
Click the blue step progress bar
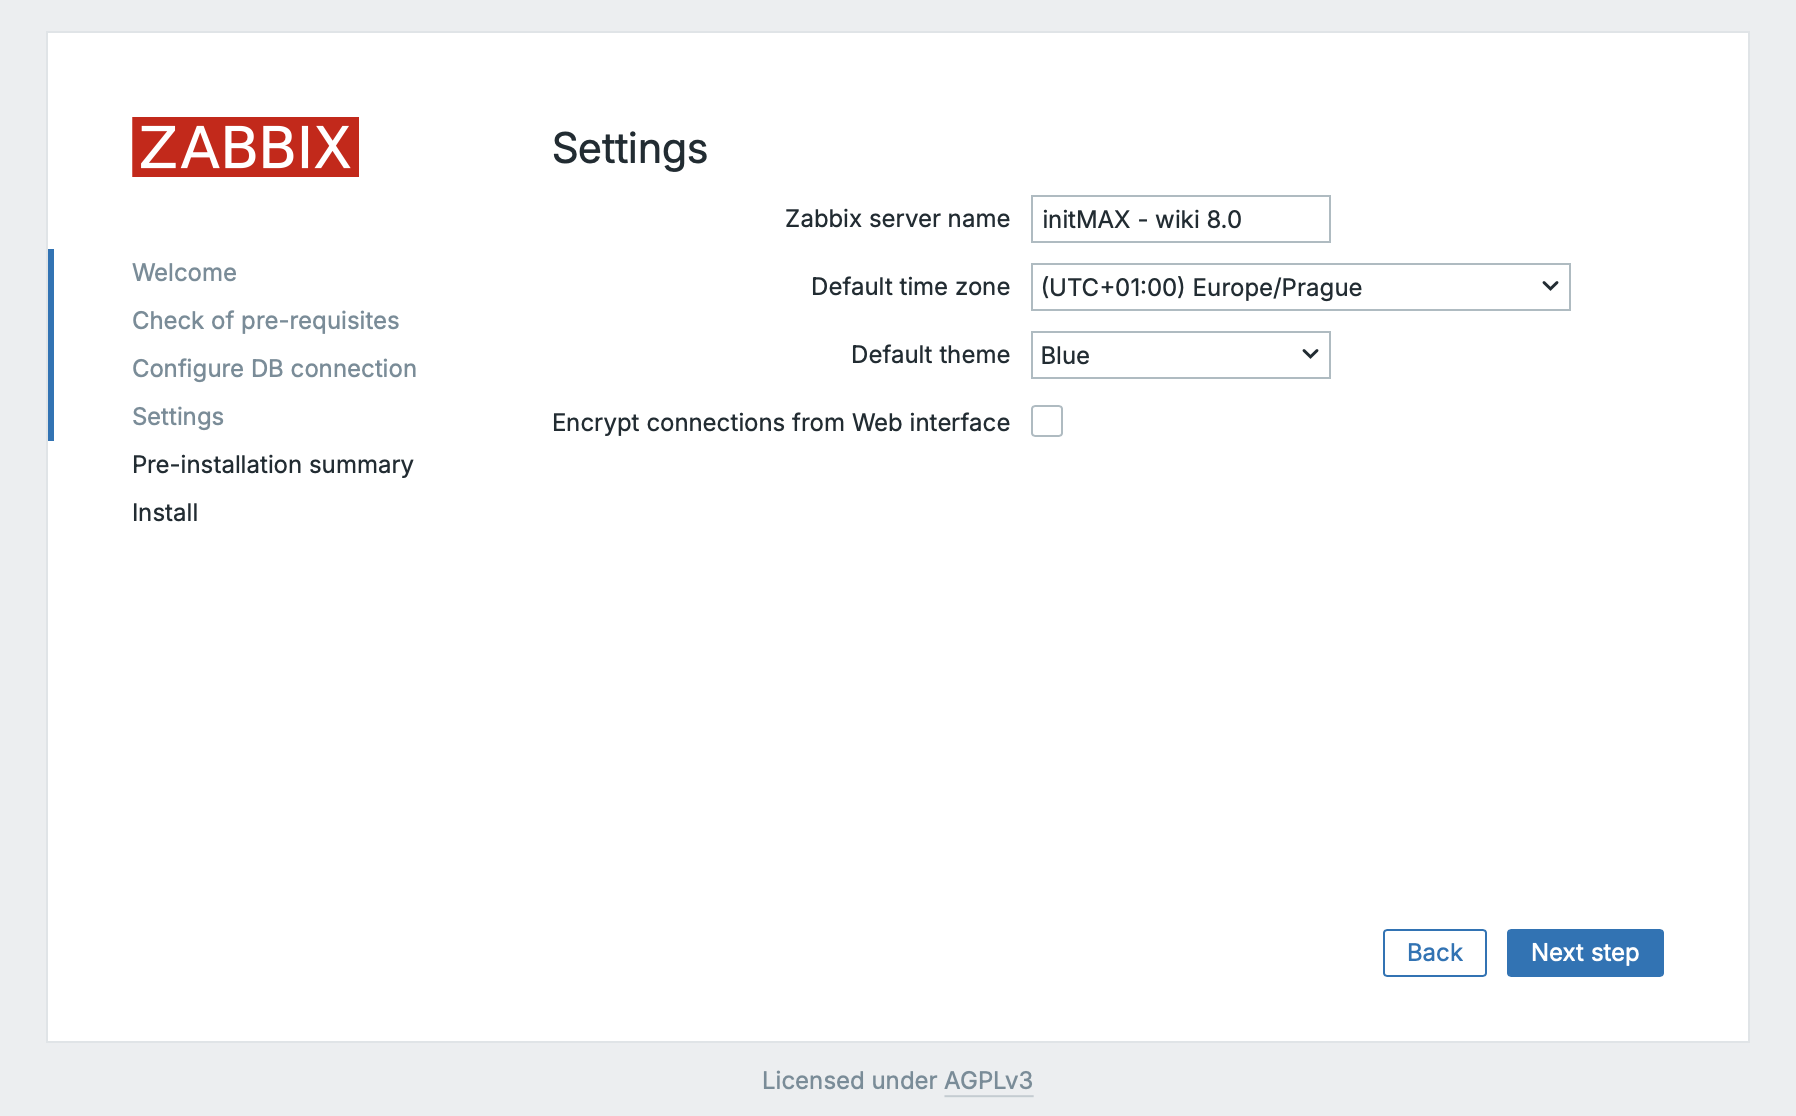coord(51,345)
